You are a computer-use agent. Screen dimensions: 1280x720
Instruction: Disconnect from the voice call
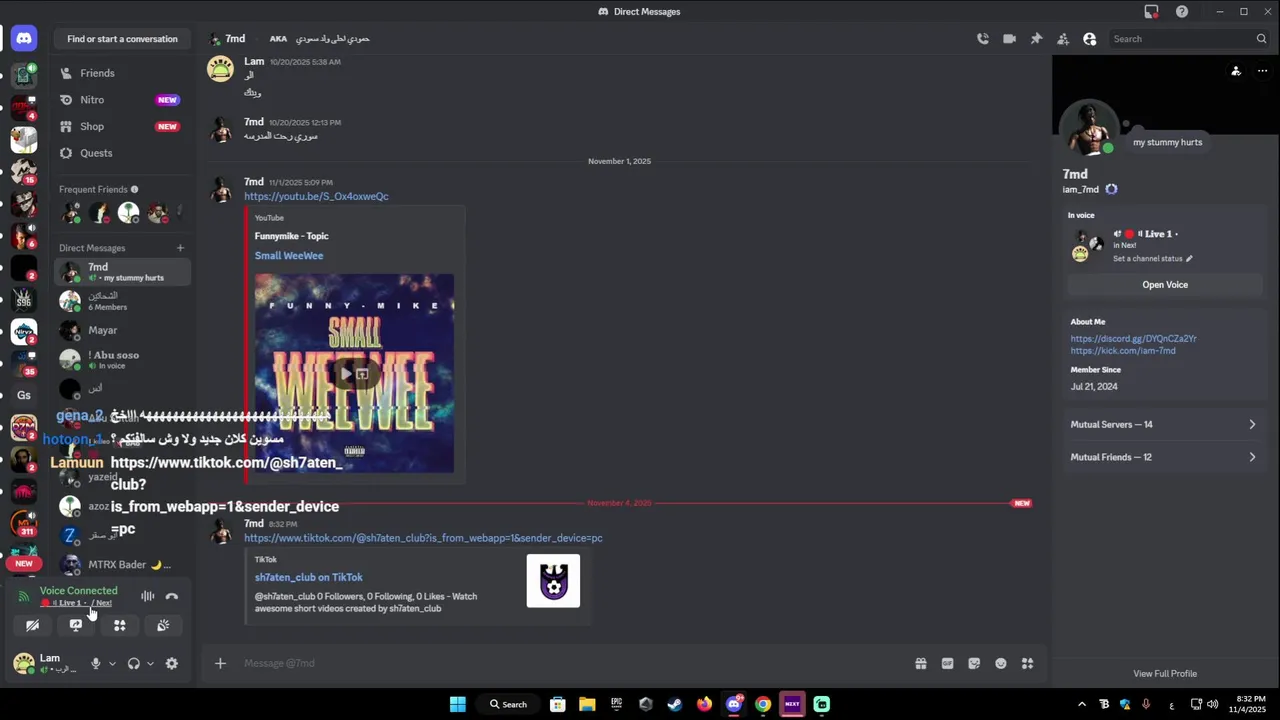click(172, 596)
